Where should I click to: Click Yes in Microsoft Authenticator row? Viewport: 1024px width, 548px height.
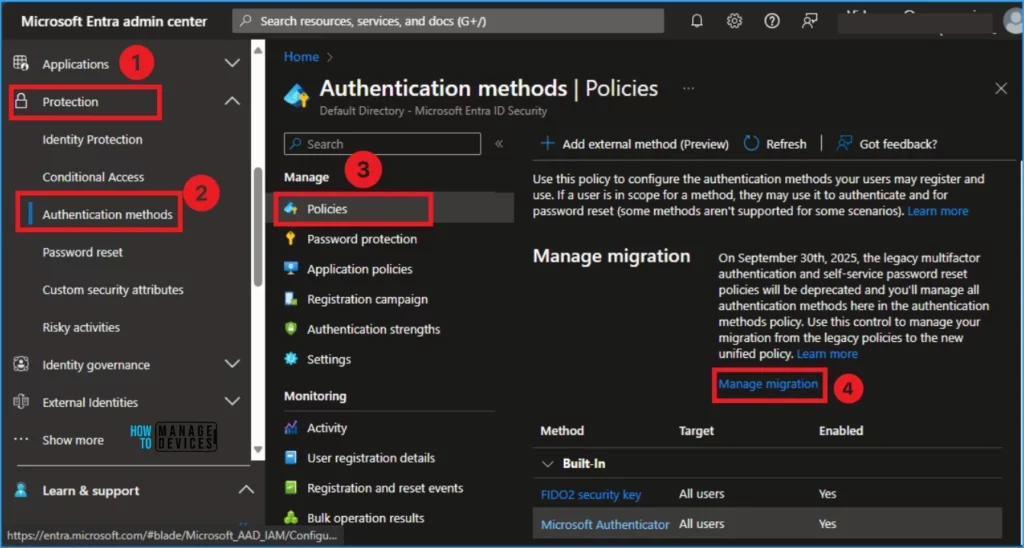tap(827, 524)
